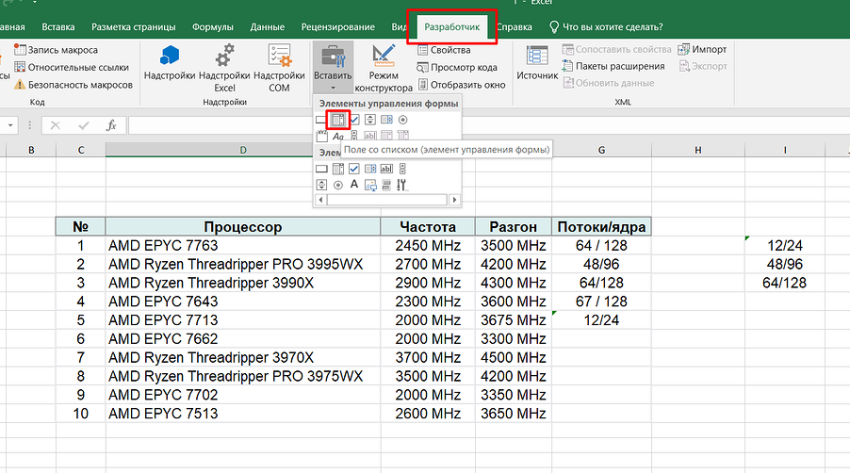Viewport: 850px width, 473px height.
Task: Switch to the Формулы ribbon tab
Action: [x=213, y=27]
